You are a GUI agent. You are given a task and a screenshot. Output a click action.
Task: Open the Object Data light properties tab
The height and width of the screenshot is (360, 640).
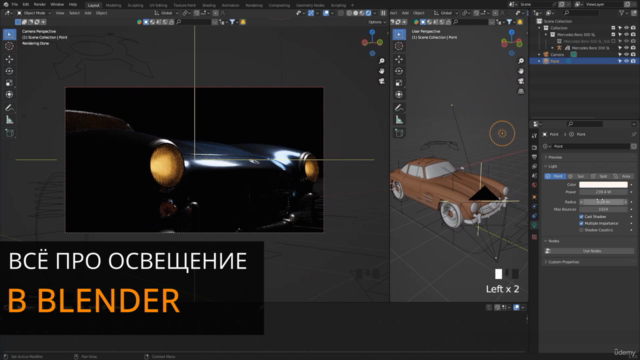[x=534, y=225]
